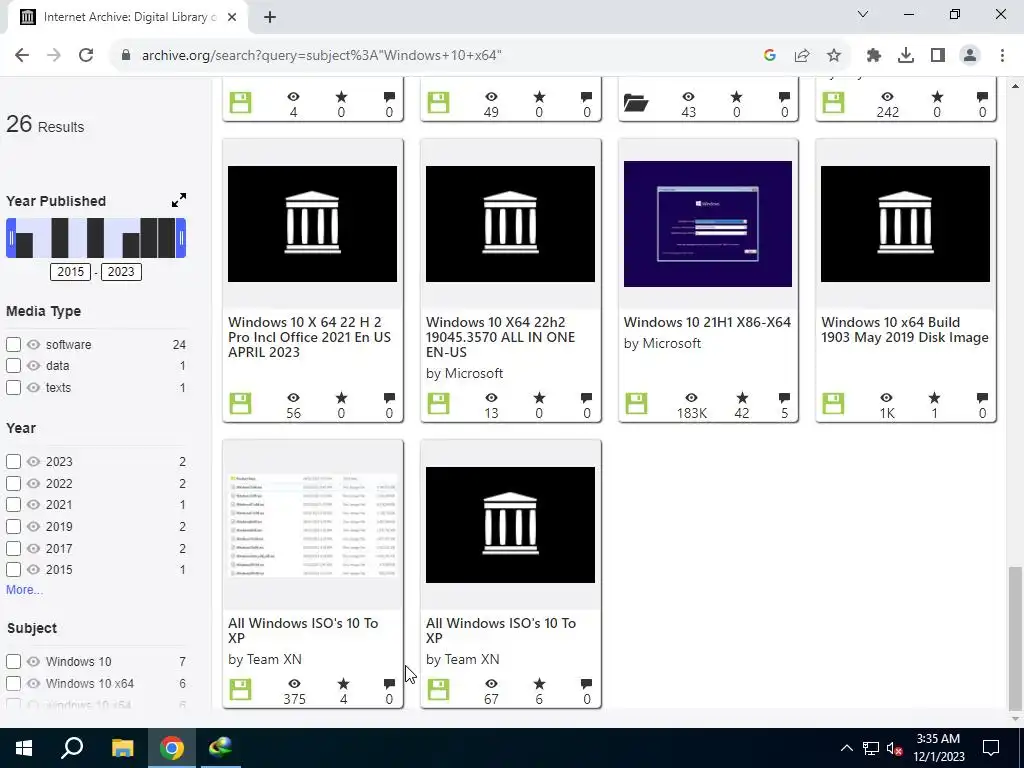This screenshot has width=1024, height=768.
Task: Open Windows 10 X 64 22 H 2 Pro title
Action: click(310, 337)
